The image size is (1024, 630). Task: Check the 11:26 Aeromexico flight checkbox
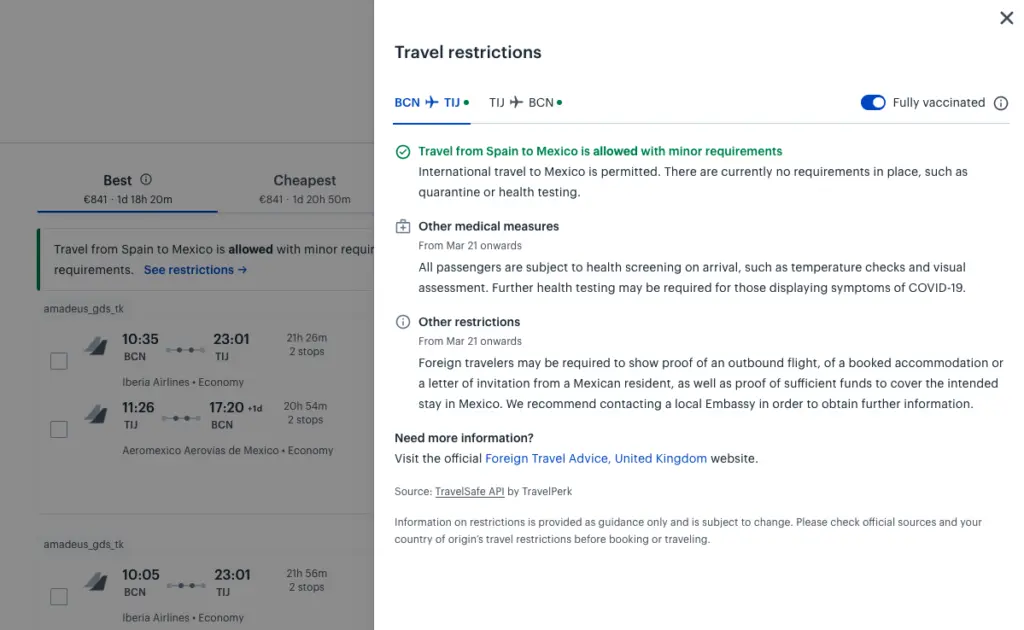(59, 429)
